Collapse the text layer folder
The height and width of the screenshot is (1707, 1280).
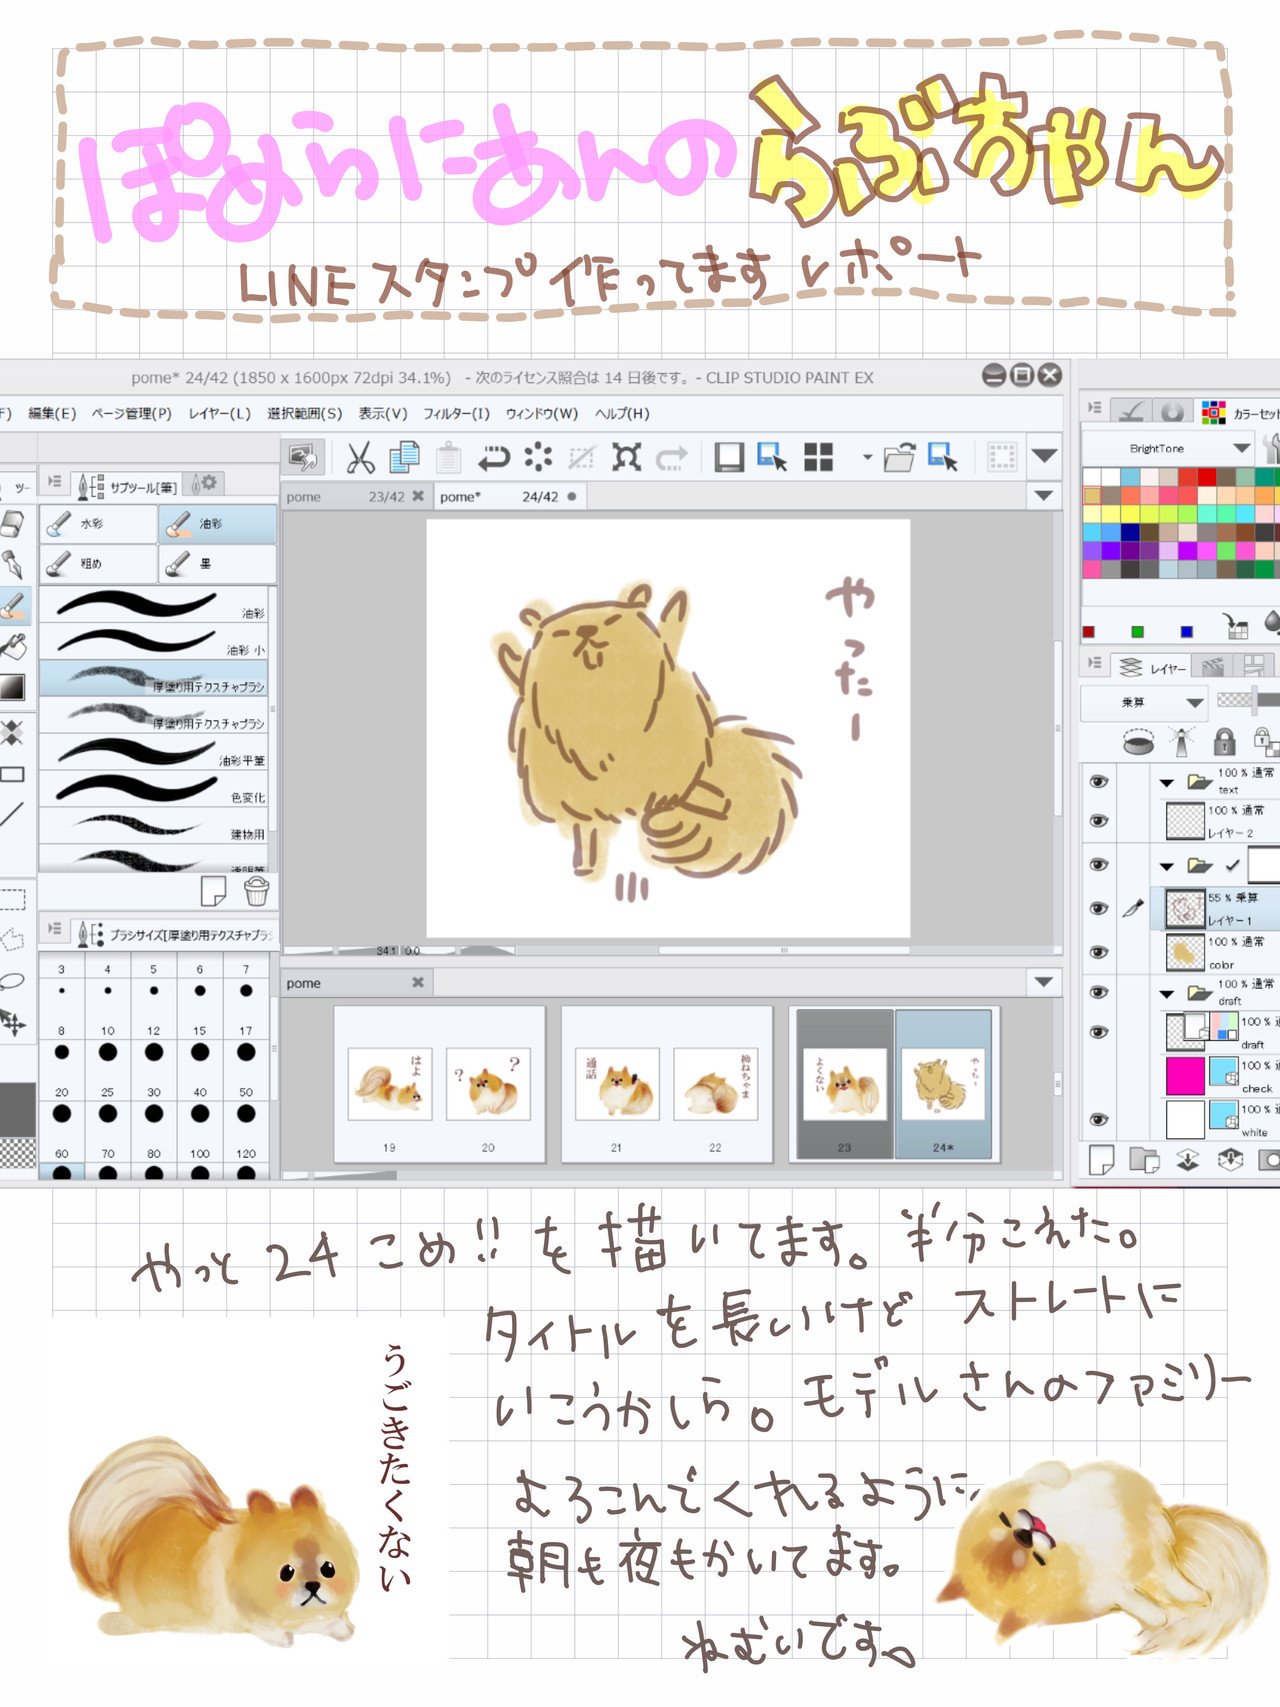point(1166,783)
